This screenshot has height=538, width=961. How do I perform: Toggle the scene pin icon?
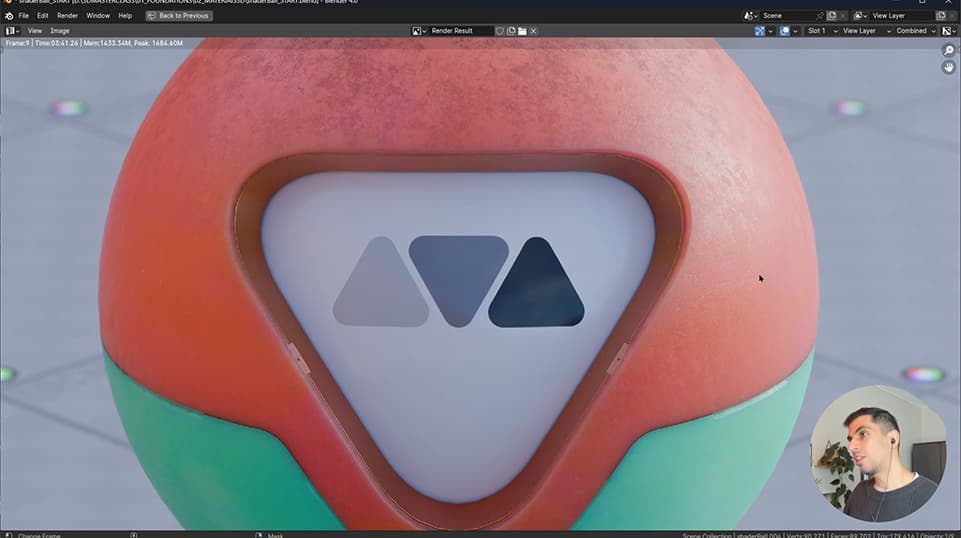[820, 16]
